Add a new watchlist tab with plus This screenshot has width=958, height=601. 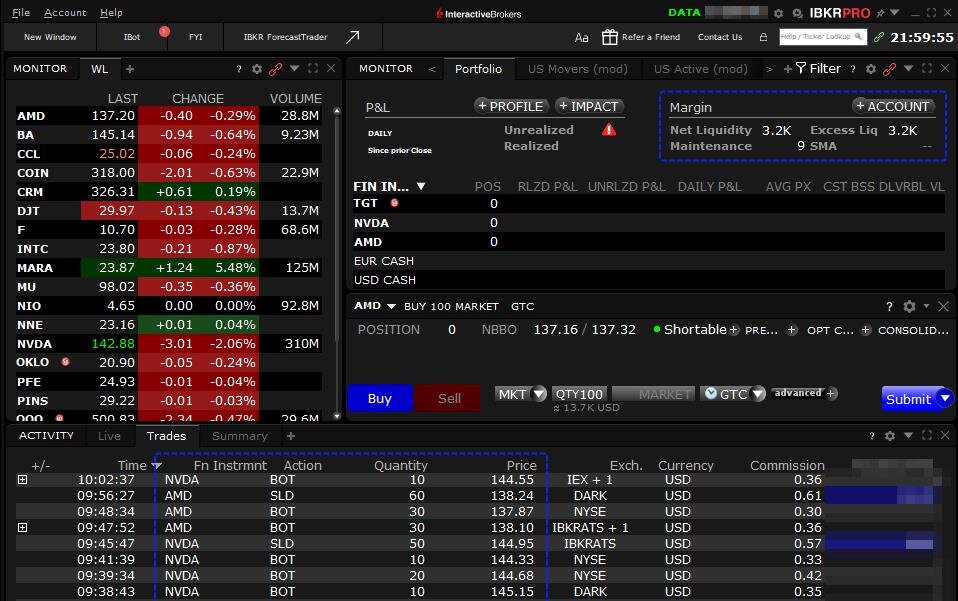130,69
